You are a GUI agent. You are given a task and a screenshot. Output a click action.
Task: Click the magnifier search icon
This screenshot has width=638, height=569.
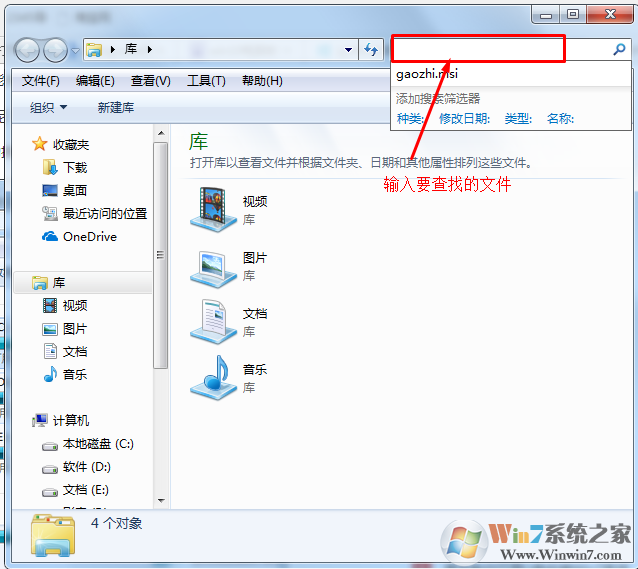pos(619,49)
